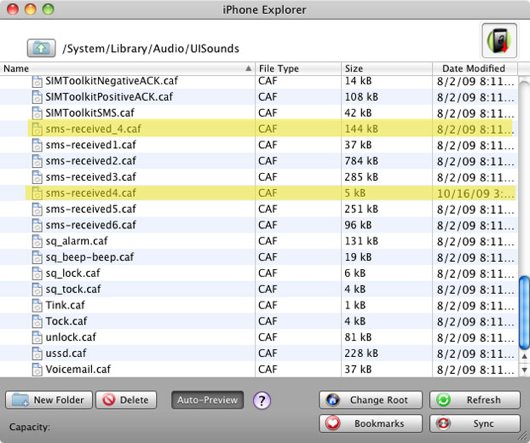
Task: Click file icon beside SIMToolkitPositiveACK.caf
Action: [x=37, y=97]
